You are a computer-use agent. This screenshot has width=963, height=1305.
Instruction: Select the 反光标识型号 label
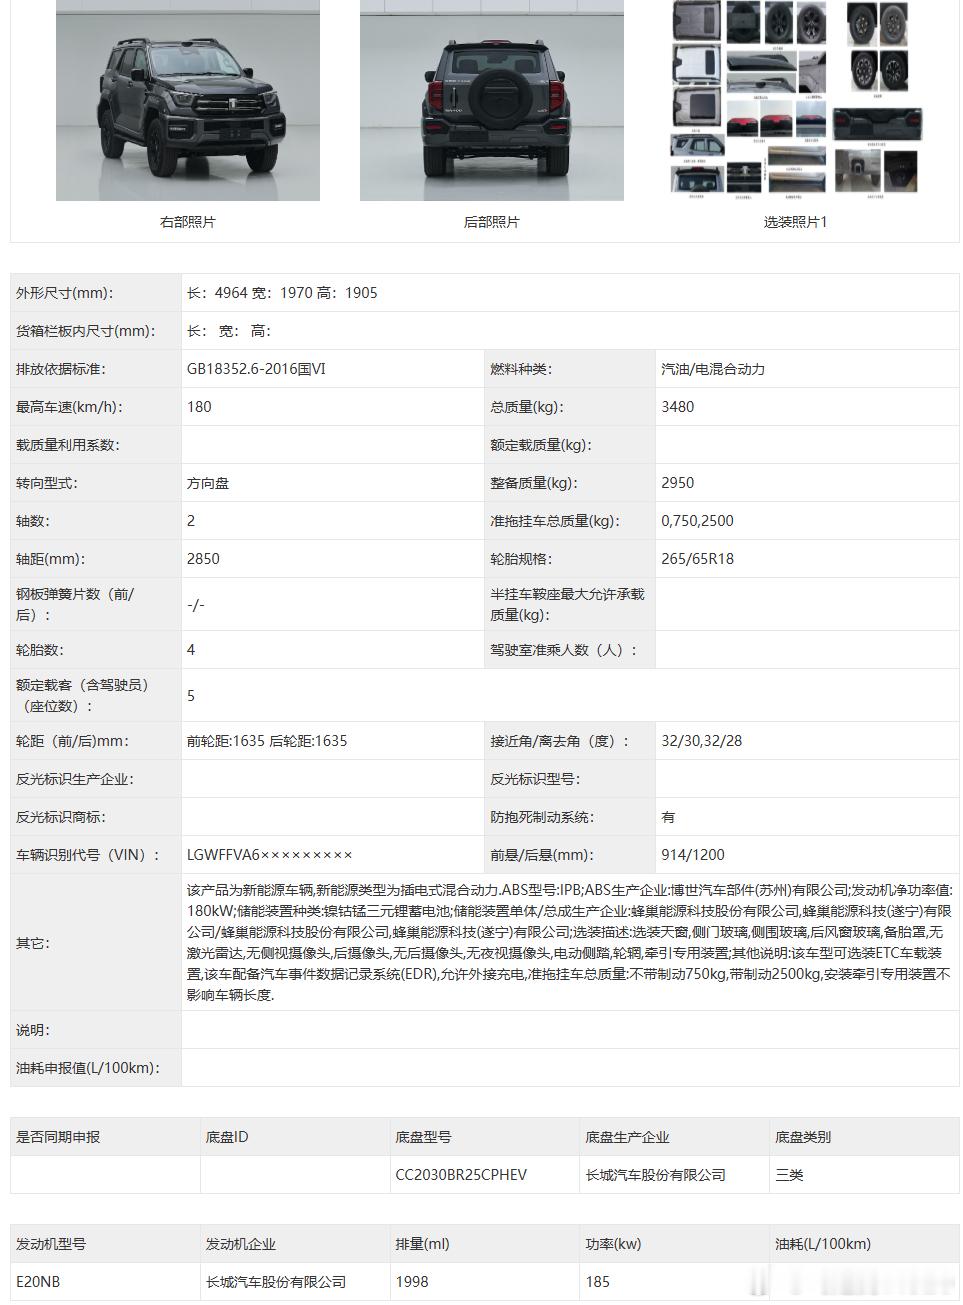tap(535, 779)
